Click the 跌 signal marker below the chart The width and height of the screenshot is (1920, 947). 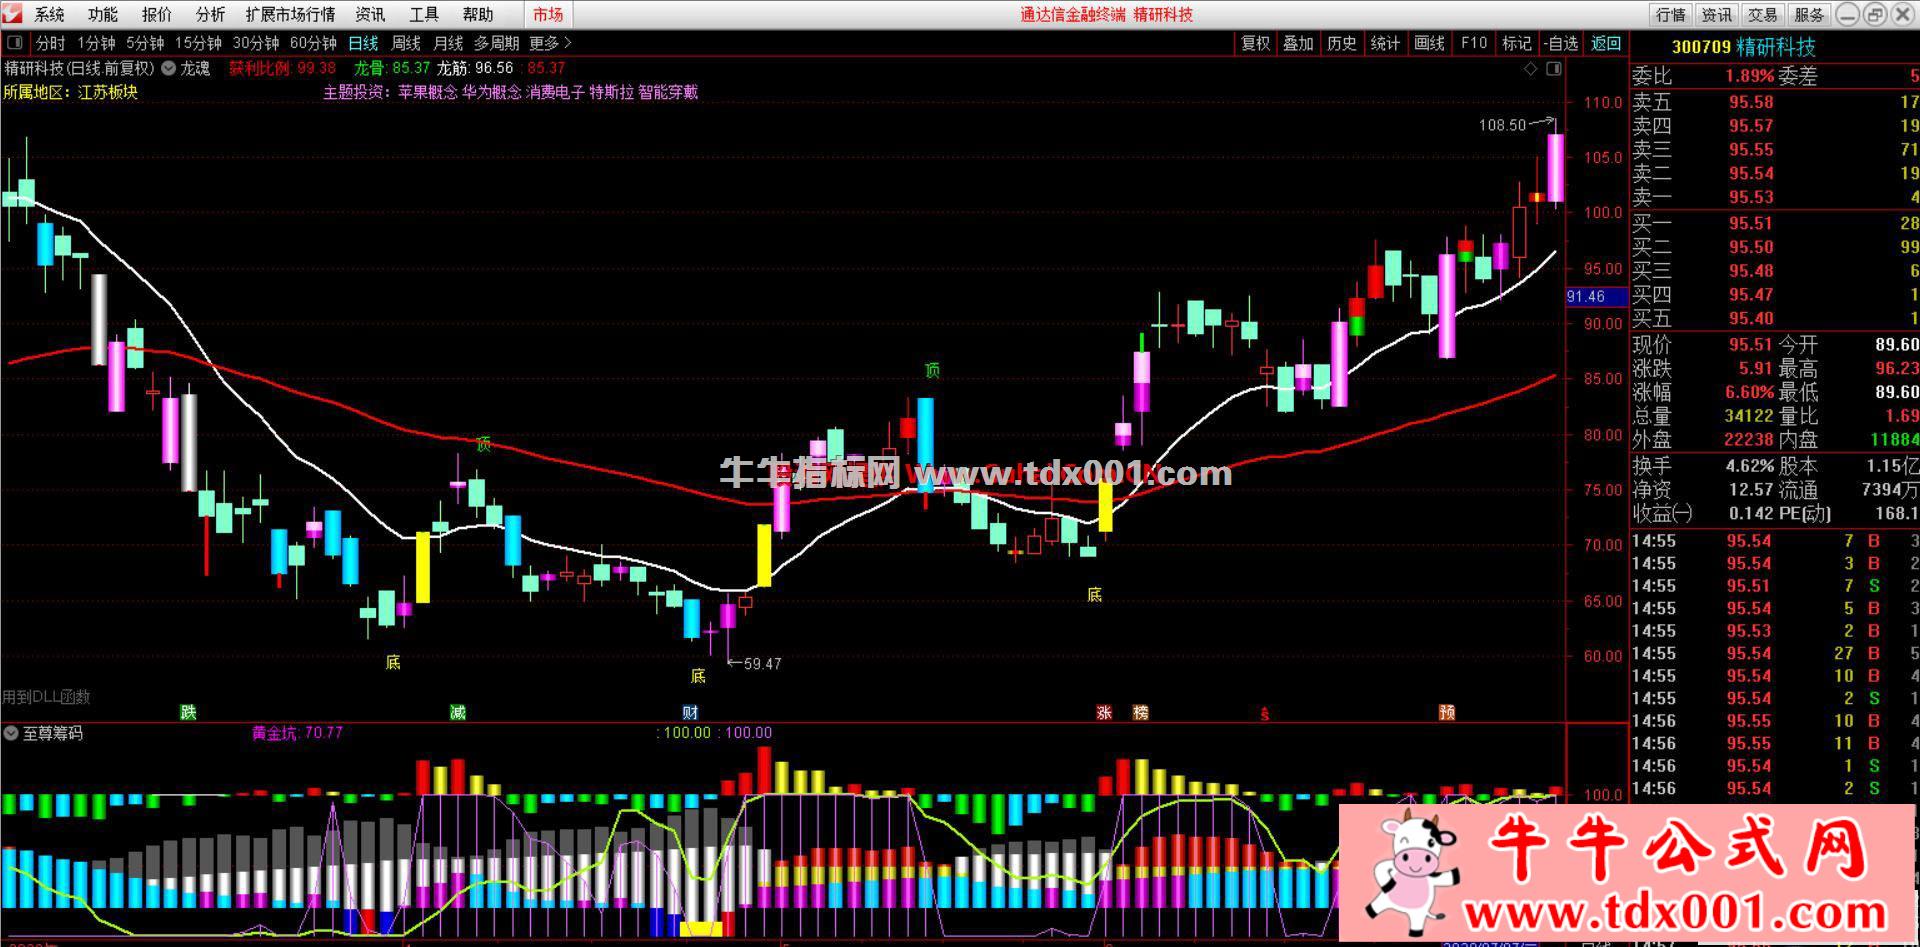tap(188, 712)
